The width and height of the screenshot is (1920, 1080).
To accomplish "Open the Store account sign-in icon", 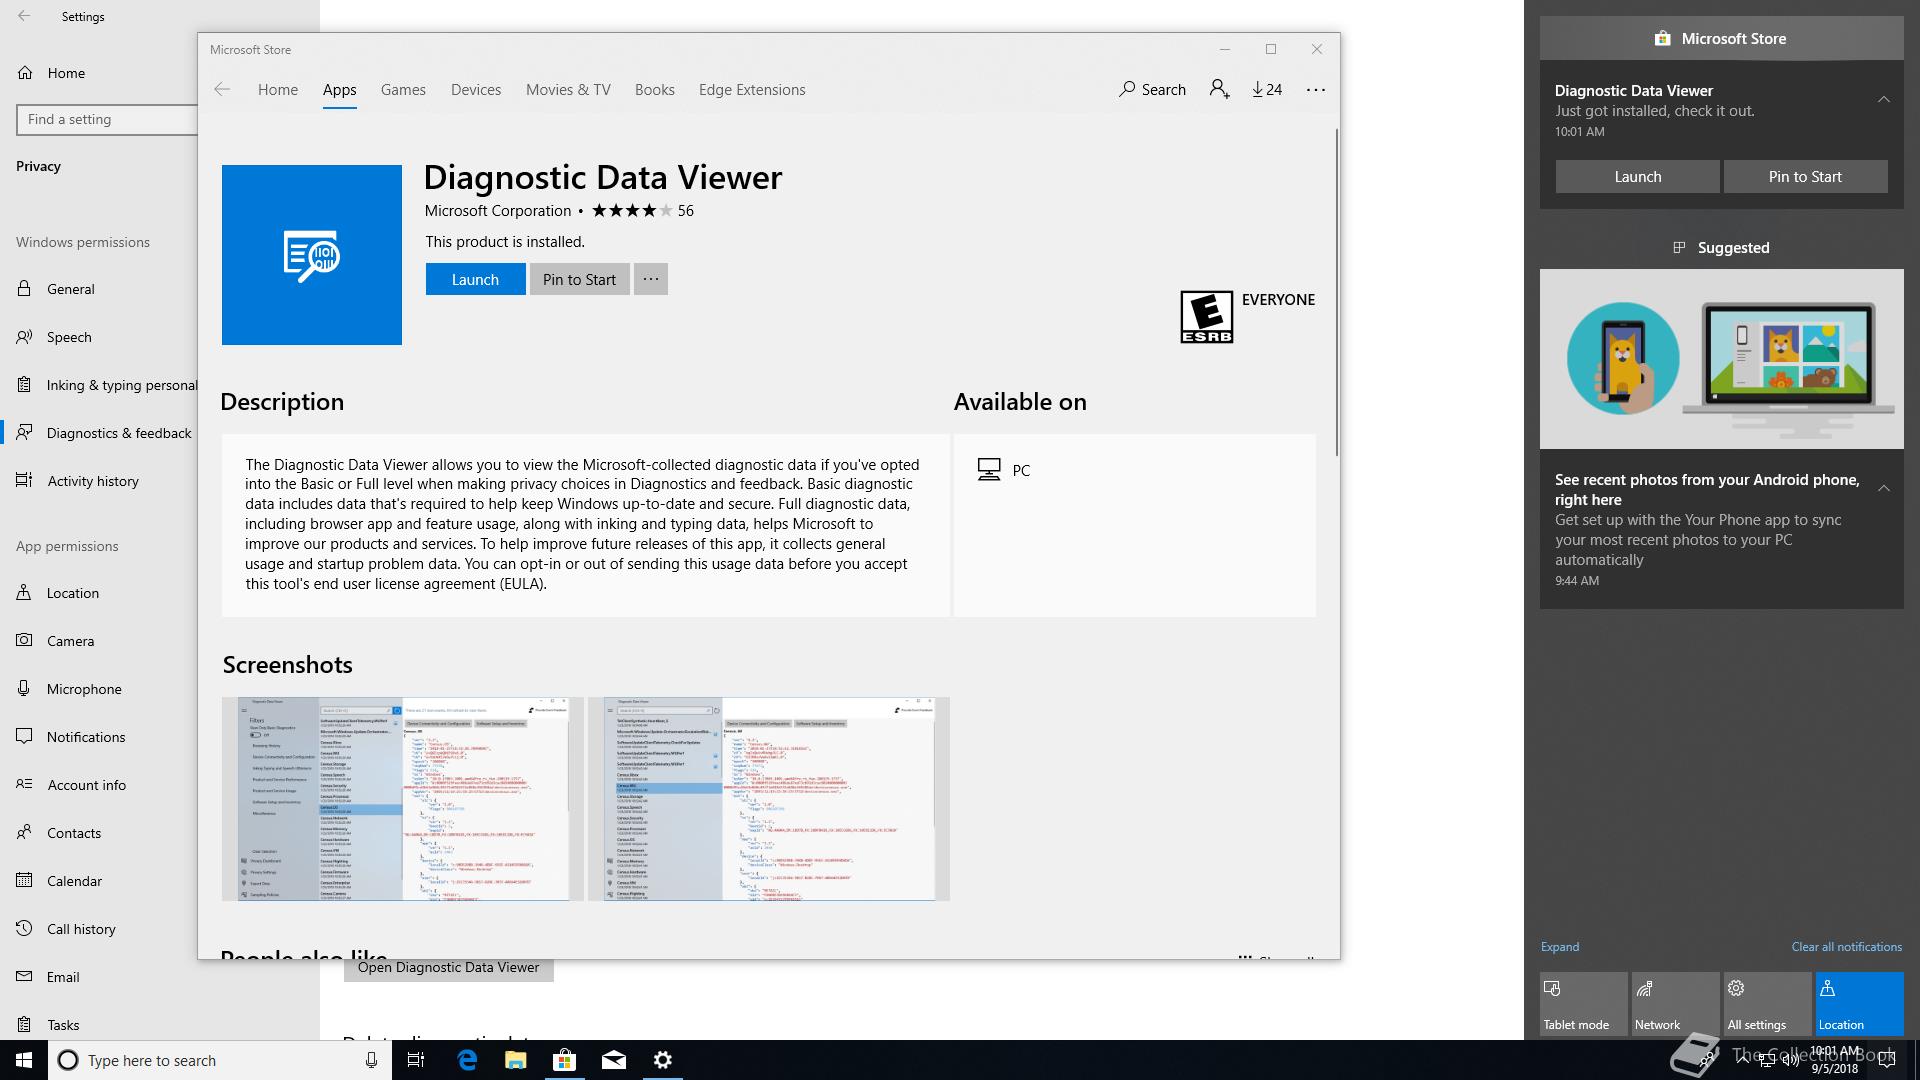I will [1219, 89].
